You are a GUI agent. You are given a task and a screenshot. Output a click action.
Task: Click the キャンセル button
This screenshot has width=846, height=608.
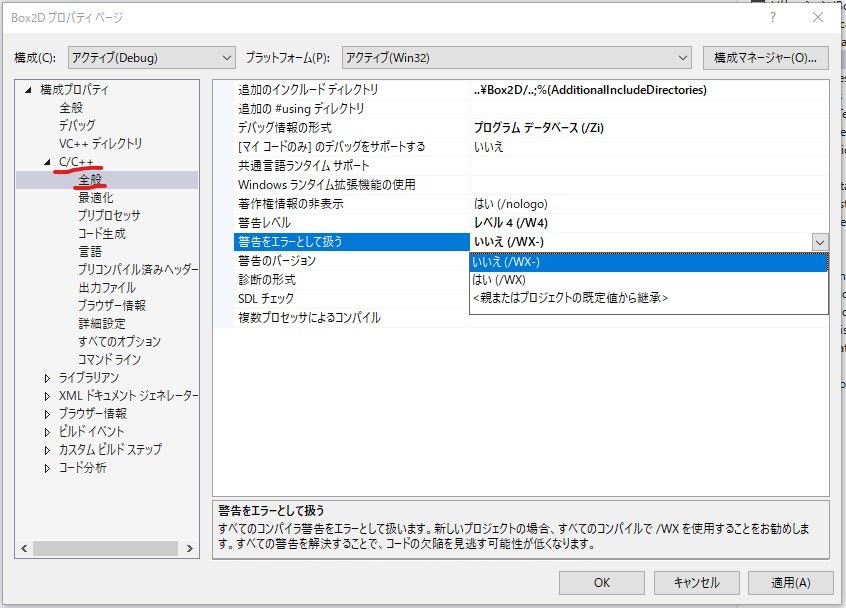coord(697,582)
